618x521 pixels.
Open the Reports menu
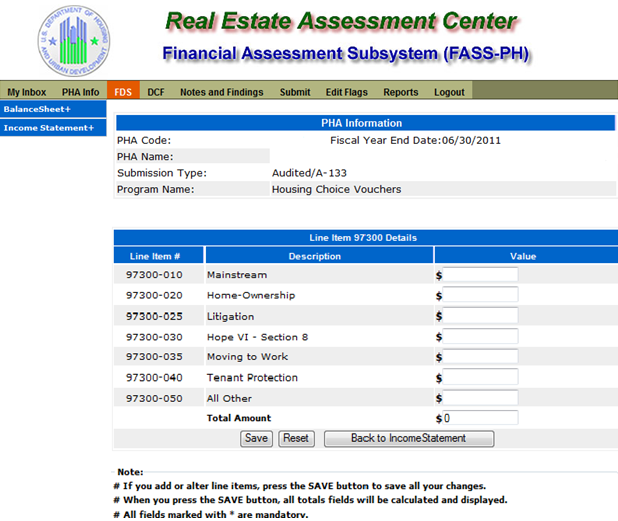pyautogui.click(x=401, y=92)
